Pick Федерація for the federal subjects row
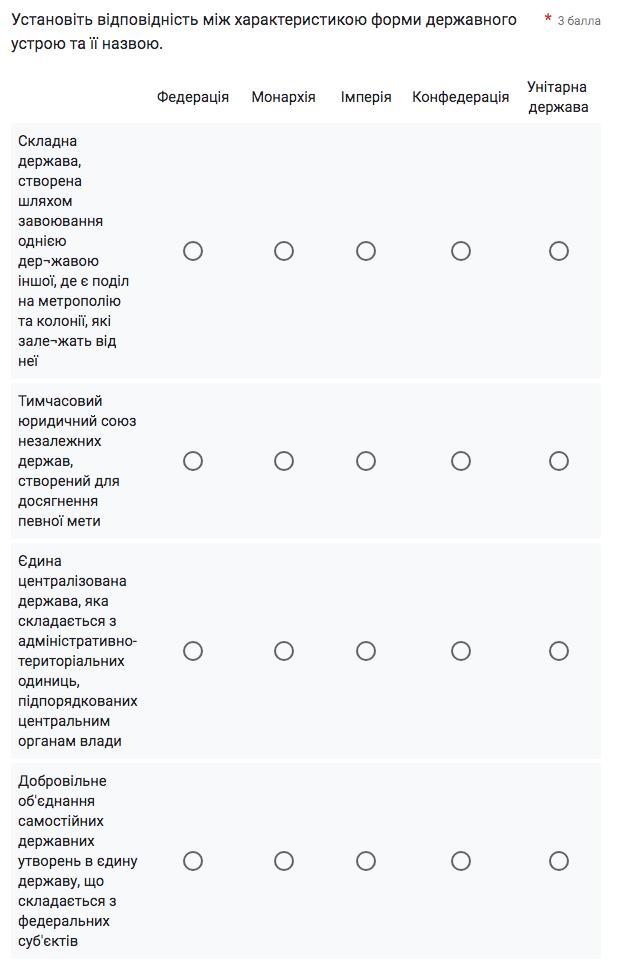Screen dimensions: 620x973 [193, 861]
